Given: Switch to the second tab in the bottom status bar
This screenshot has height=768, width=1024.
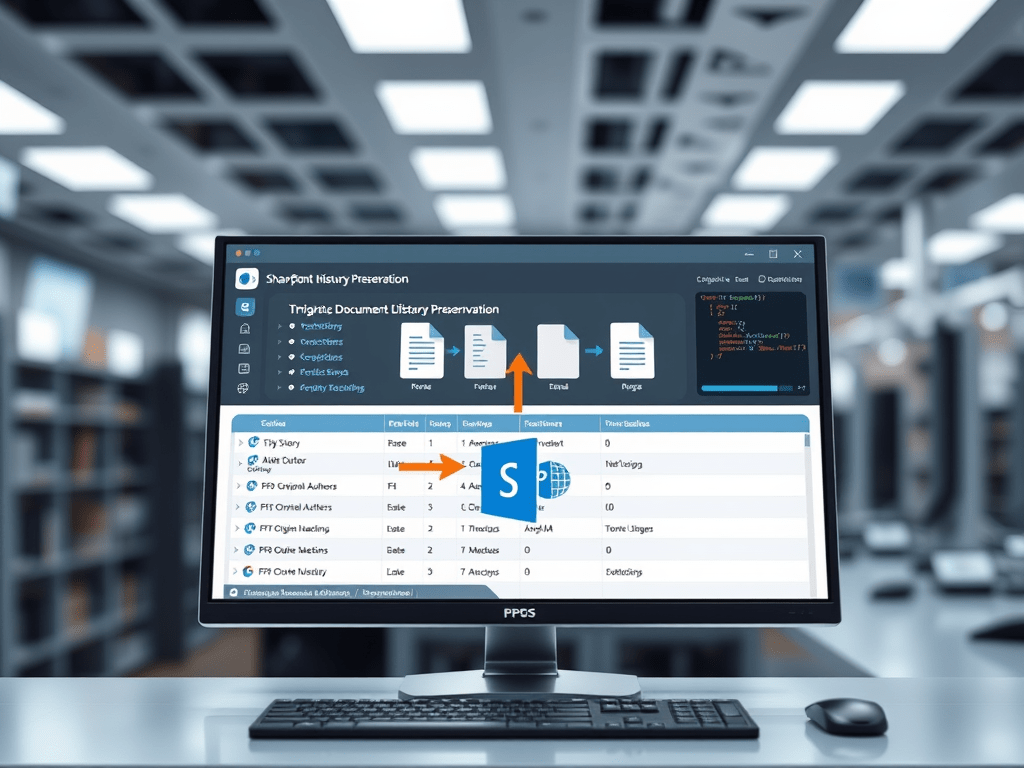Looking at the screenshot, I should coord(388,593).
